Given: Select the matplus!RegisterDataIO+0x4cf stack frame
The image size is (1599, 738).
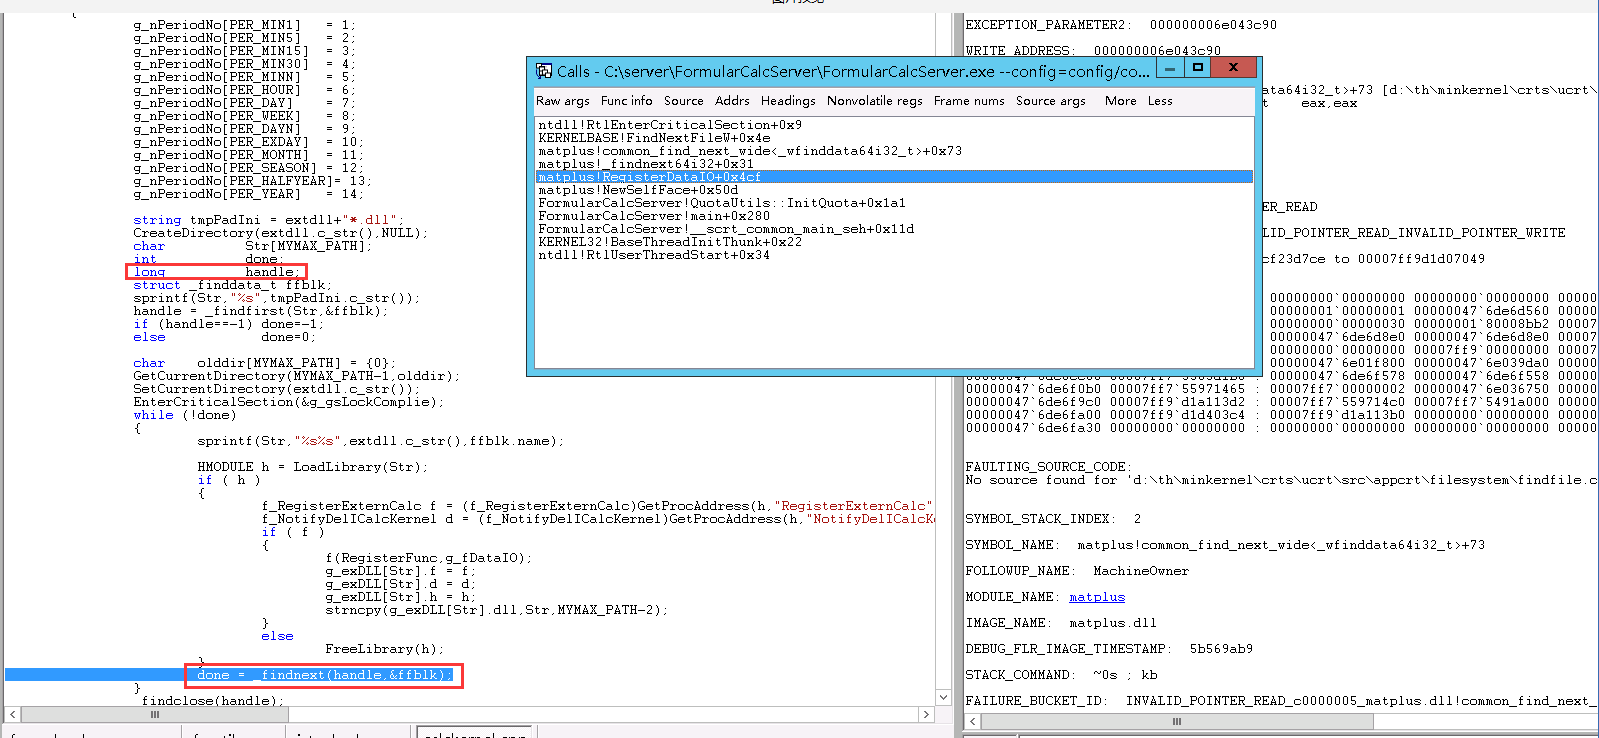Looking at the screenshot, I should [650, 177].
